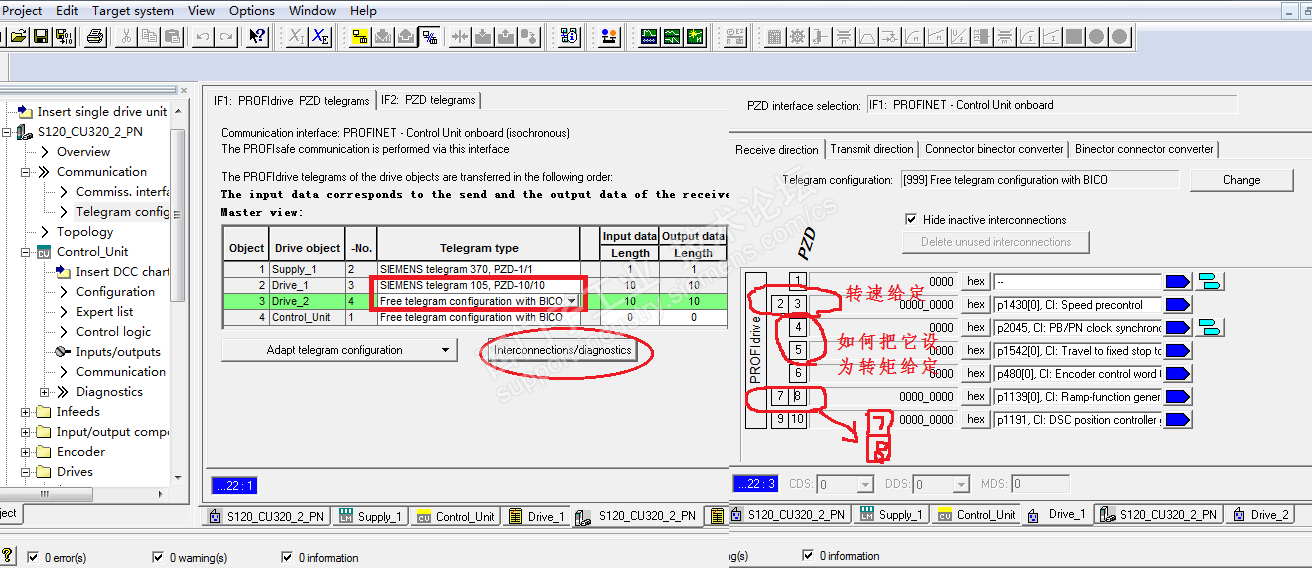
Task: Expand the Drives folder node
Action: [25, 472]
